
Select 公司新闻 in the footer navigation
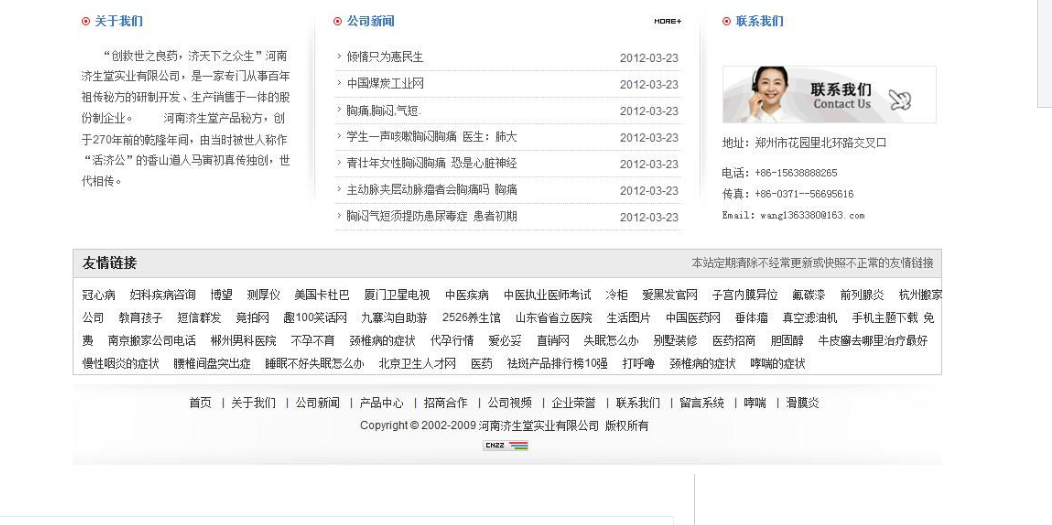(x=317, y=403)
